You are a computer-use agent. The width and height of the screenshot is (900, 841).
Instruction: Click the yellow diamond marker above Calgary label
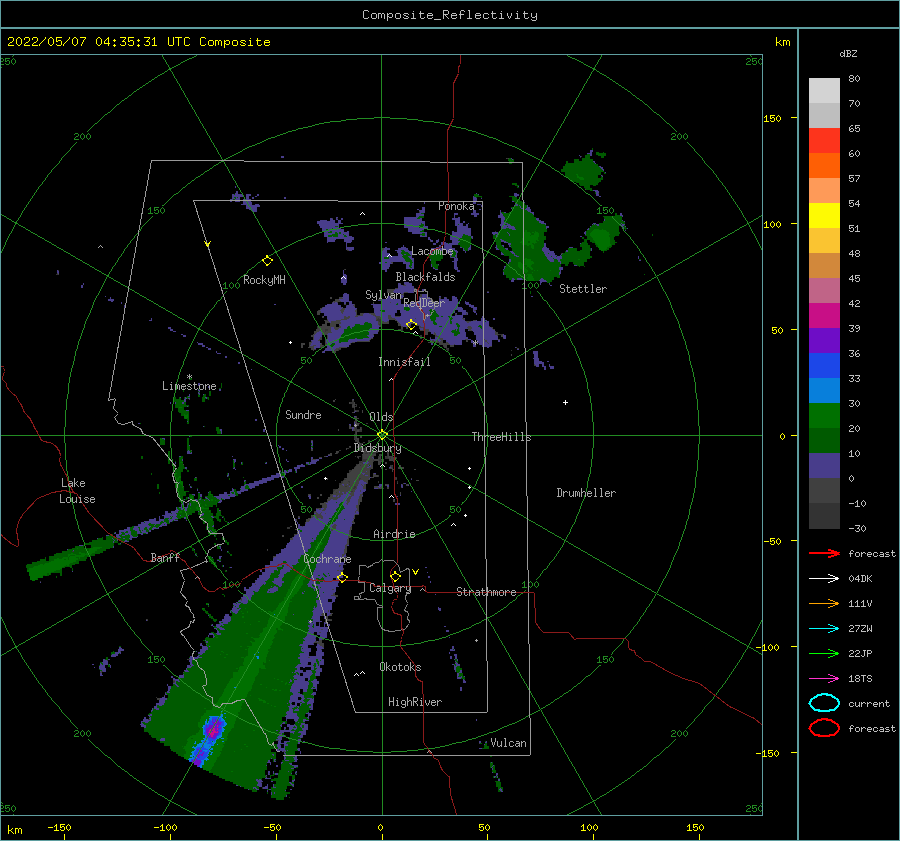tap(395, 576)
